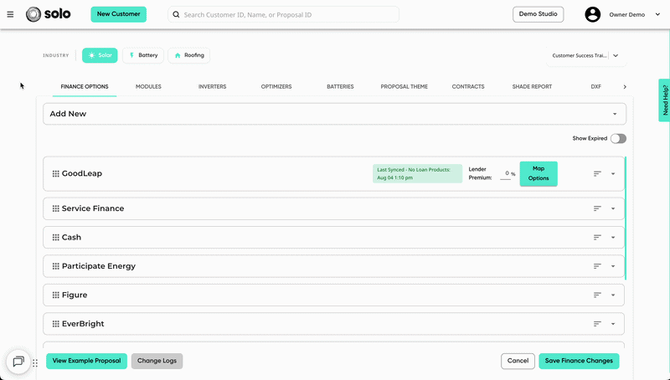Image resolution: width=670 pixels, height=380 pixels.
Task: Click the Solo logo
Action: click(x=48, y=14)
